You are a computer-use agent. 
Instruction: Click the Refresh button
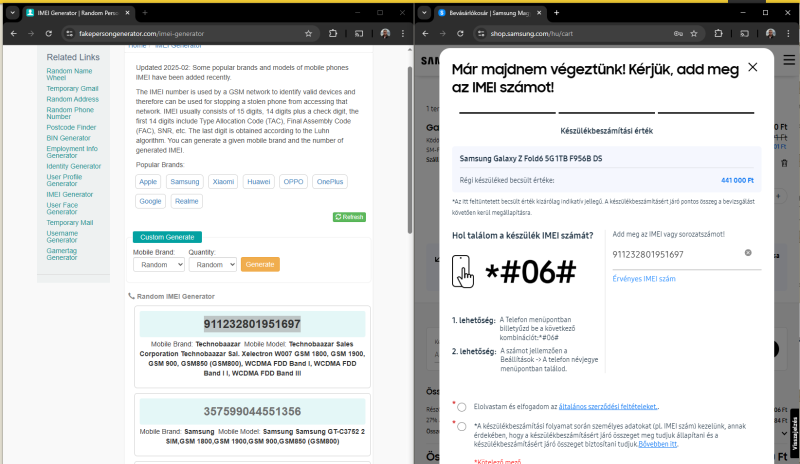[x=349, y=217]
